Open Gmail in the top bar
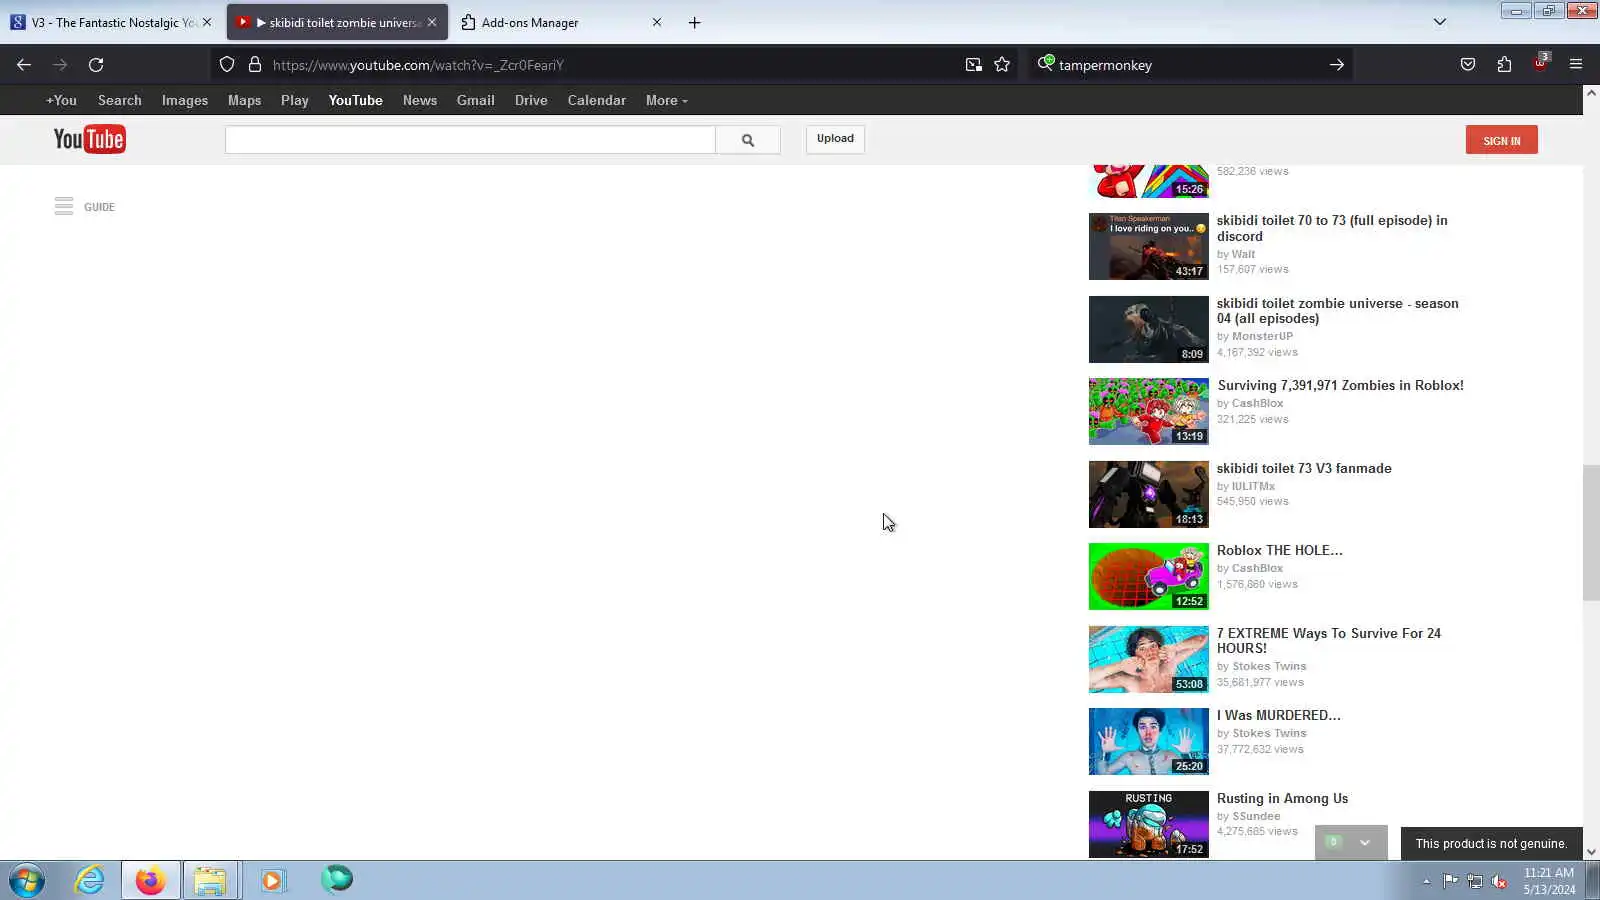Image resolution: width=1600 pixels, height=900 pixels. (476, 101)
